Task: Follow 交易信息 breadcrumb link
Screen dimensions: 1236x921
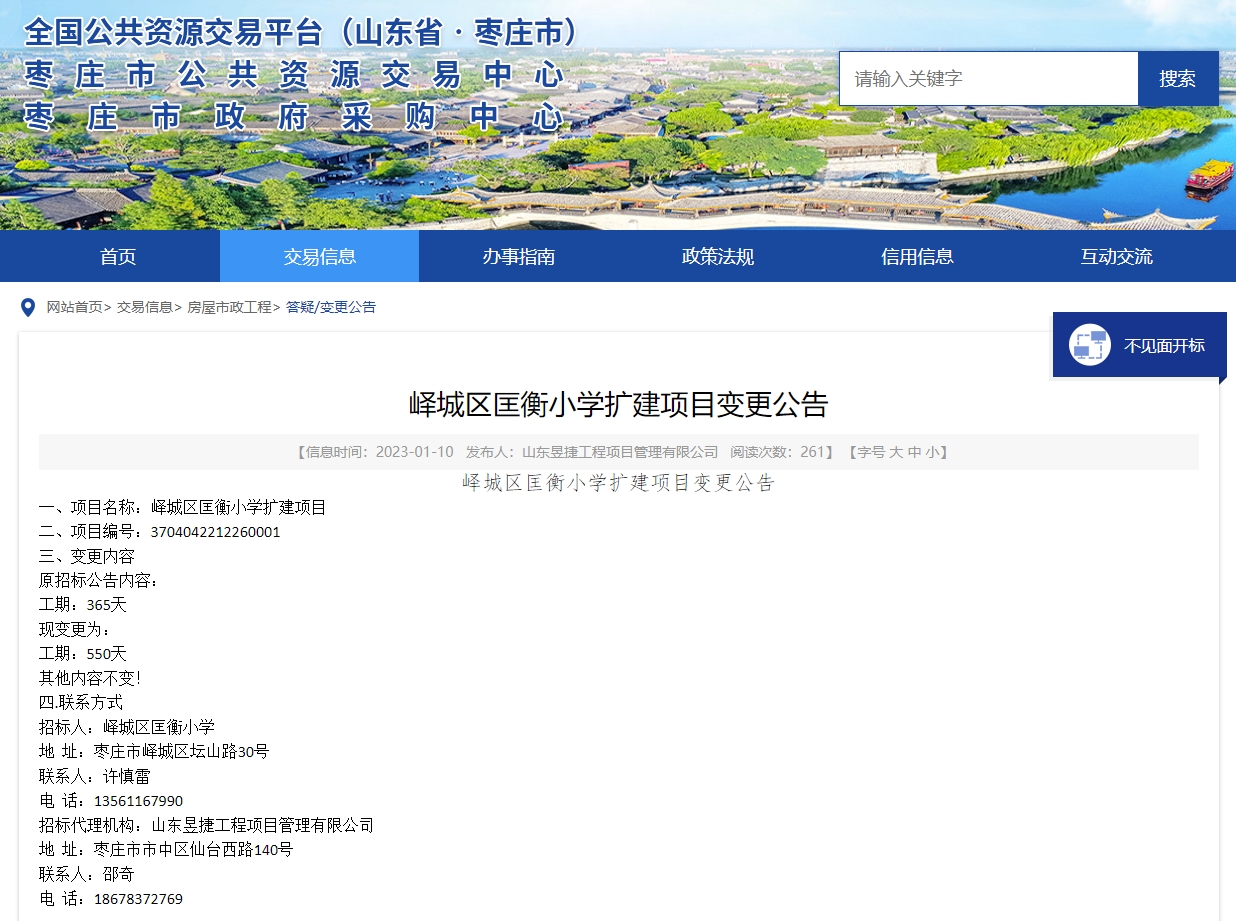Action: click(145, 307)
